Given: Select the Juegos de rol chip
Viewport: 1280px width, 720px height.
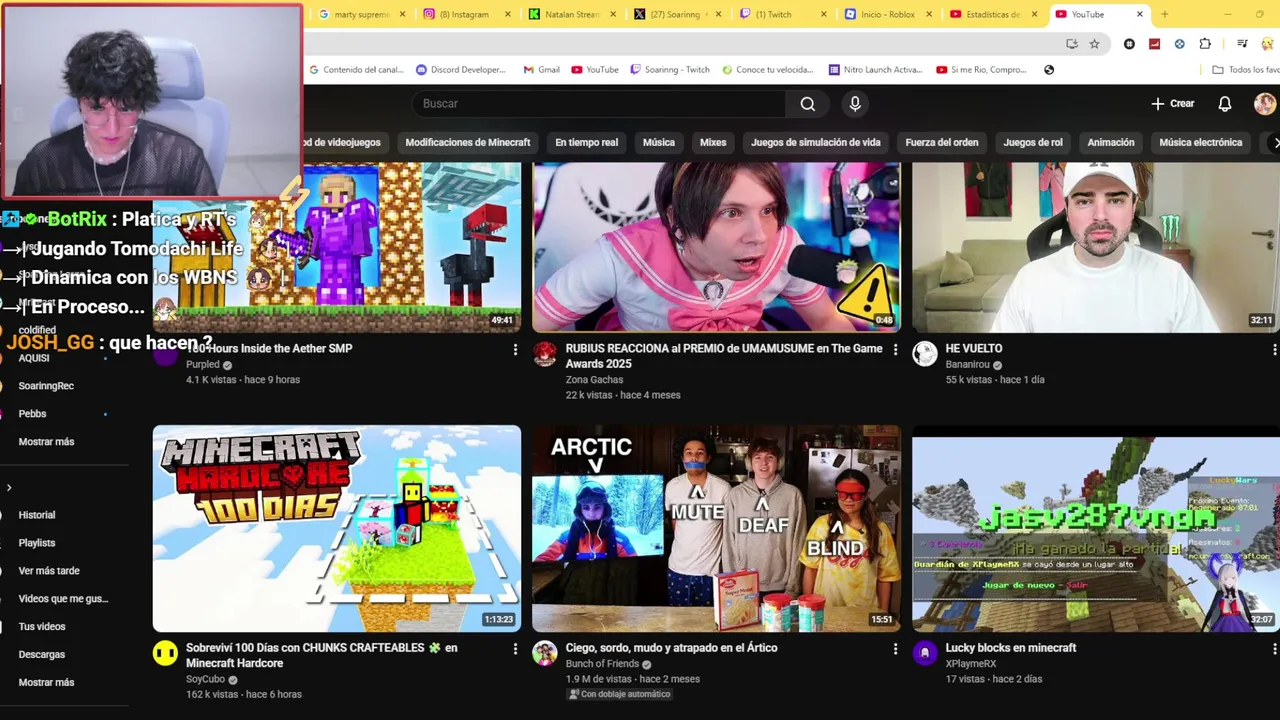Looking at the screenshot, I should [x=1033, y=142].
